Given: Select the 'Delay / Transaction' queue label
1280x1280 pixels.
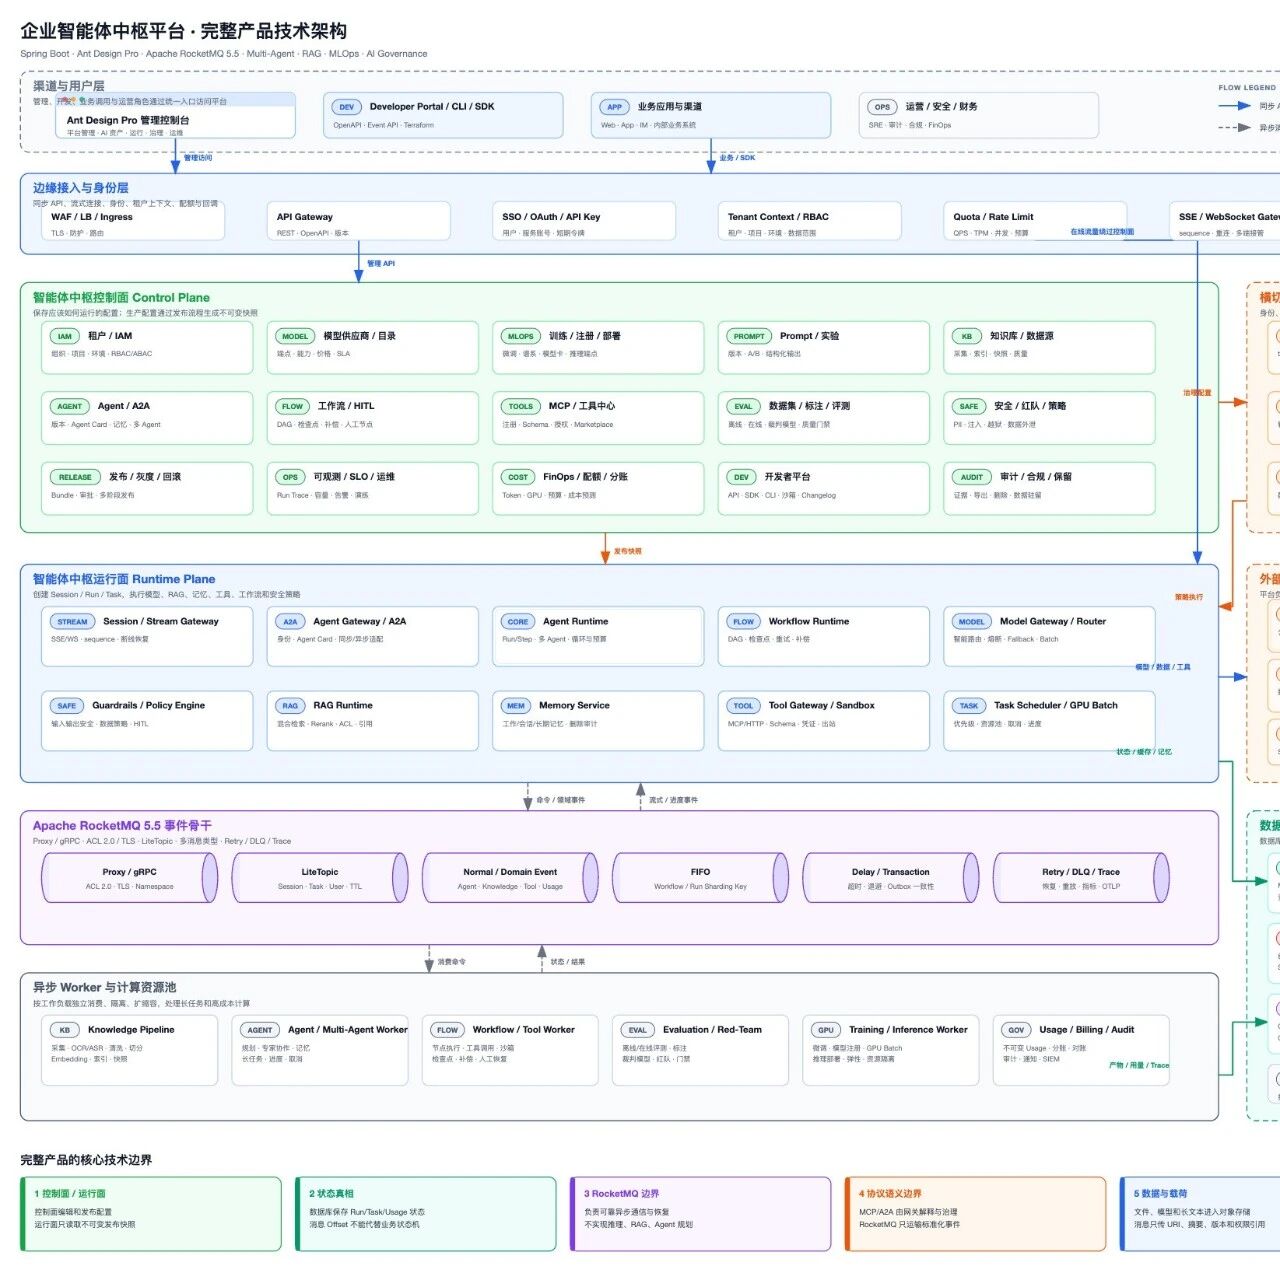Looking at the screenshot, I should pos(891,872).
